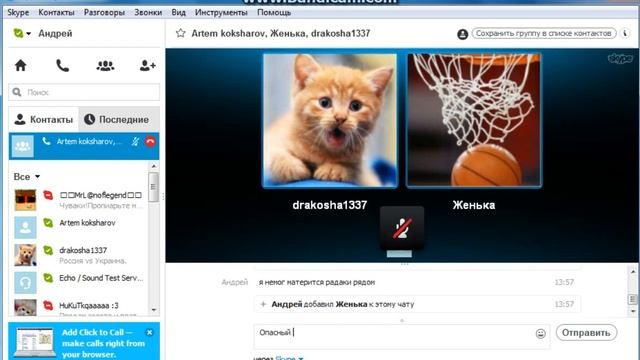Click splitter handle between video and chat
This screenshot has width=640, height=360.
tap(404, 264)
